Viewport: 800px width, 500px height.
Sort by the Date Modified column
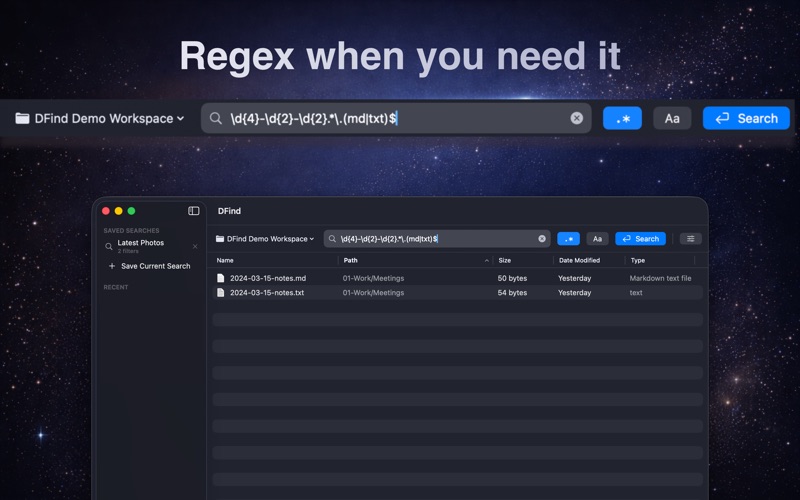(579, 260)
